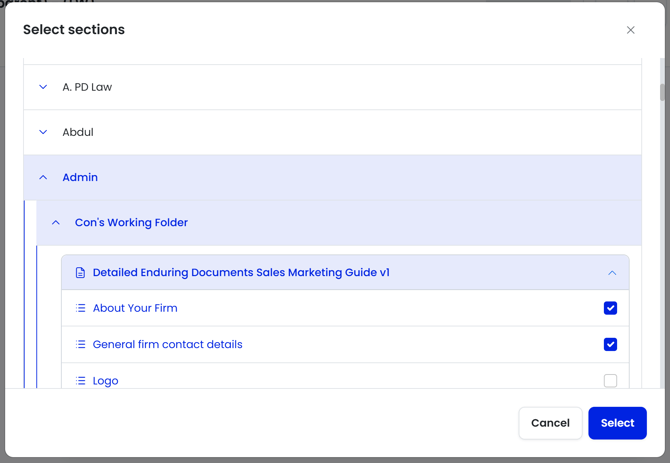Viewport: 670px width, 463px height.
Task: Collapse Con's Working Folder chevron
Action: point(56,223)
